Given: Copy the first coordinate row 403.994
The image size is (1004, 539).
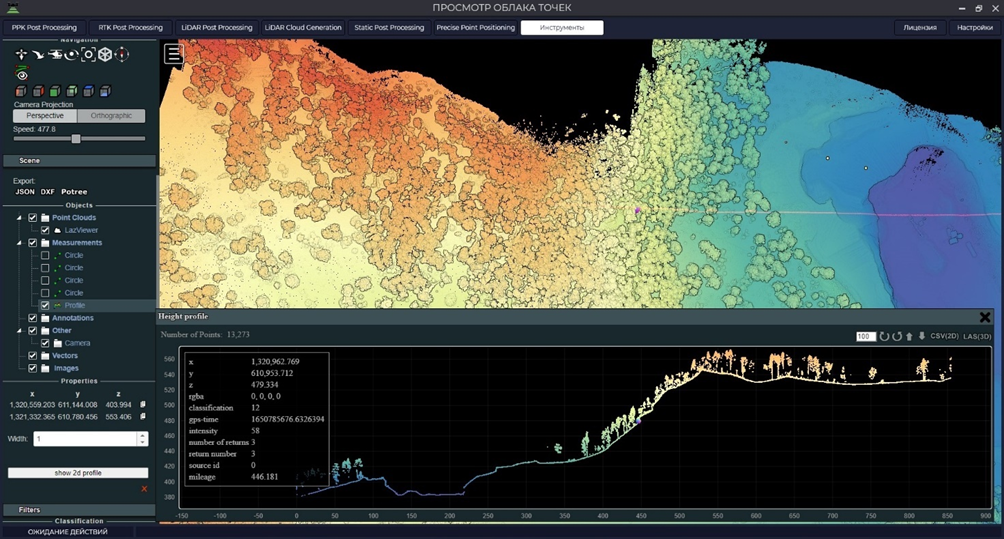Looking at the screenshot, I should 143,405.
